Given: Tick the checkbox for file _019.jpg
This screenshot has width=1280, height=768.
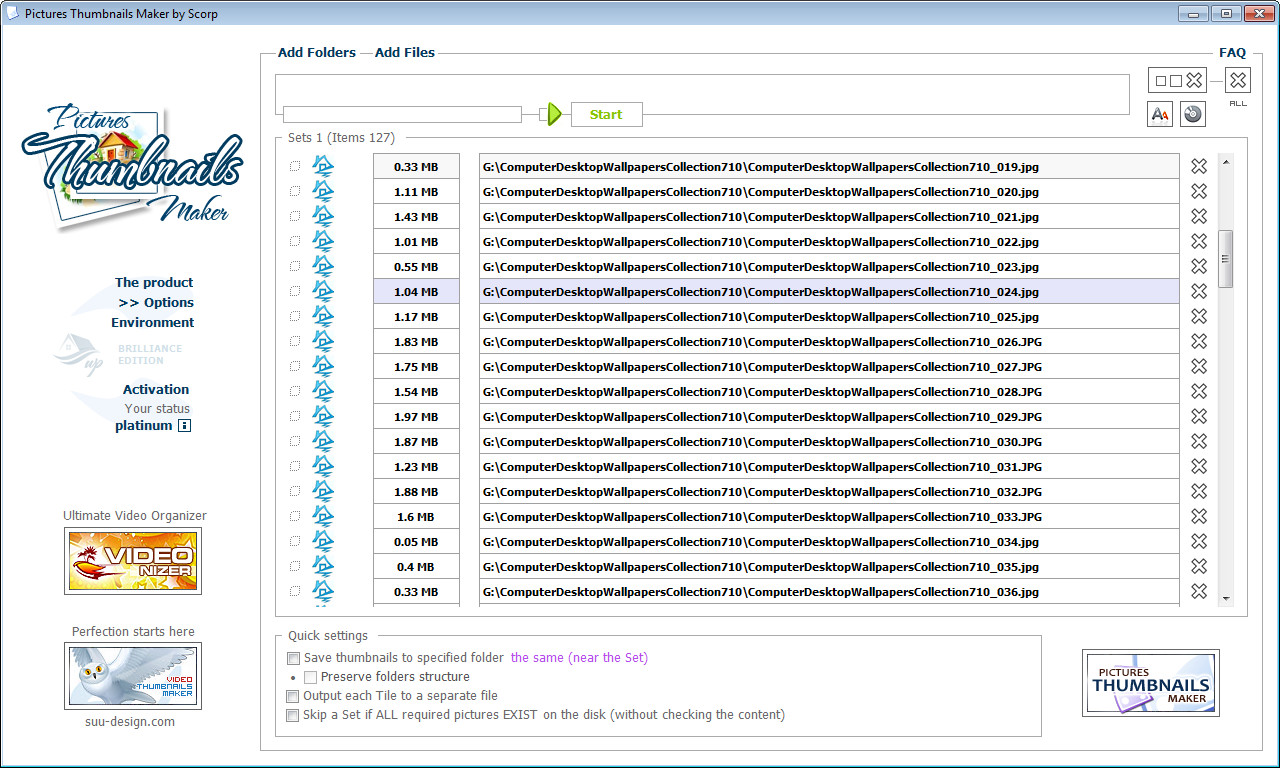Looking at the screenshot, I should (x=294, y=166).
